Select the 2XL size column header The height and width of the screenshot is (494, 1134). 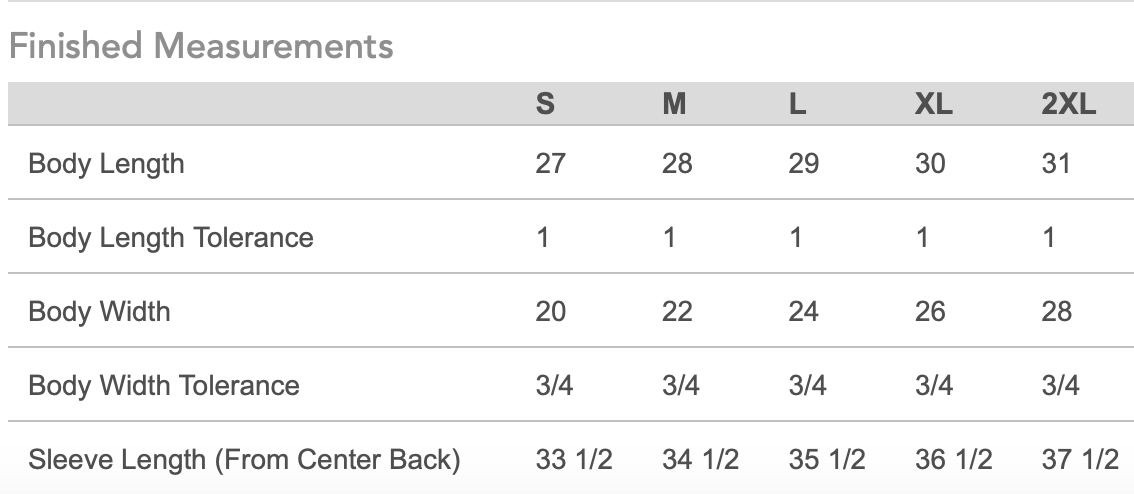(1069, 104)
